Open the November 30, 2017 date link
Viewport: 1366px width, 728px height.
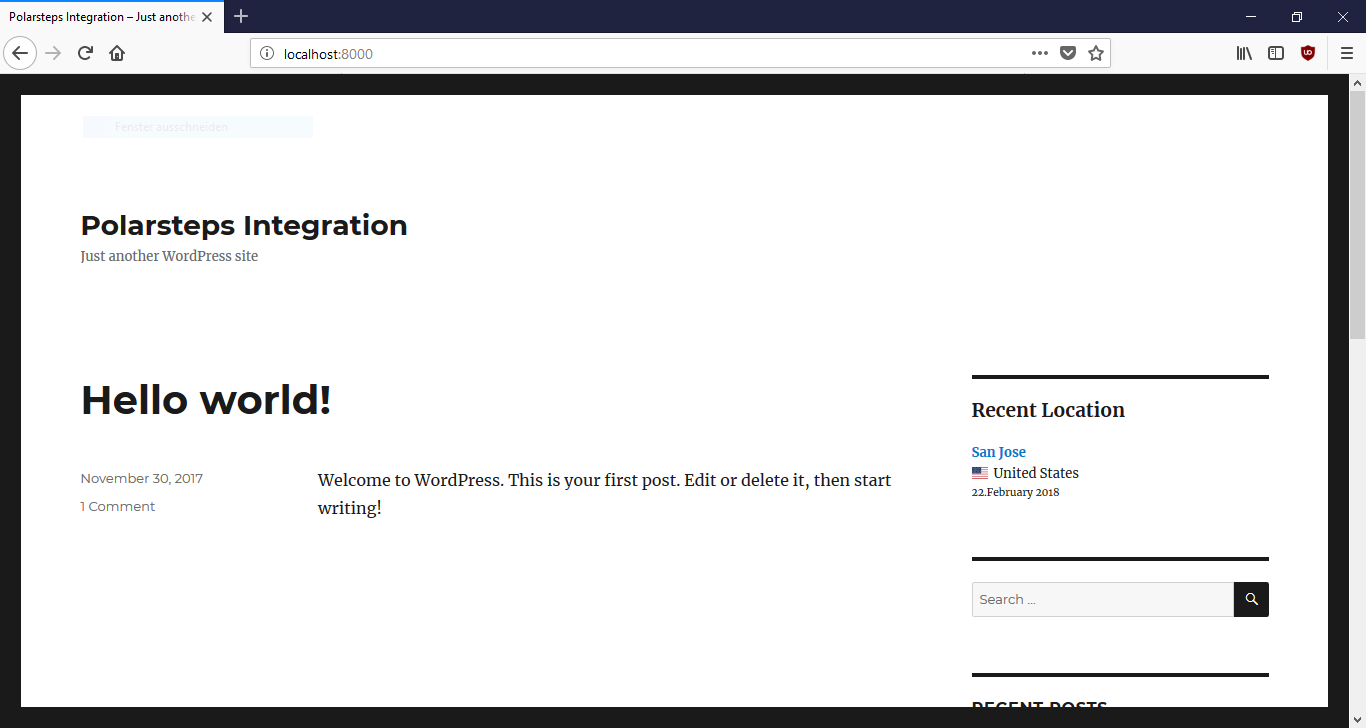(142, 479)
